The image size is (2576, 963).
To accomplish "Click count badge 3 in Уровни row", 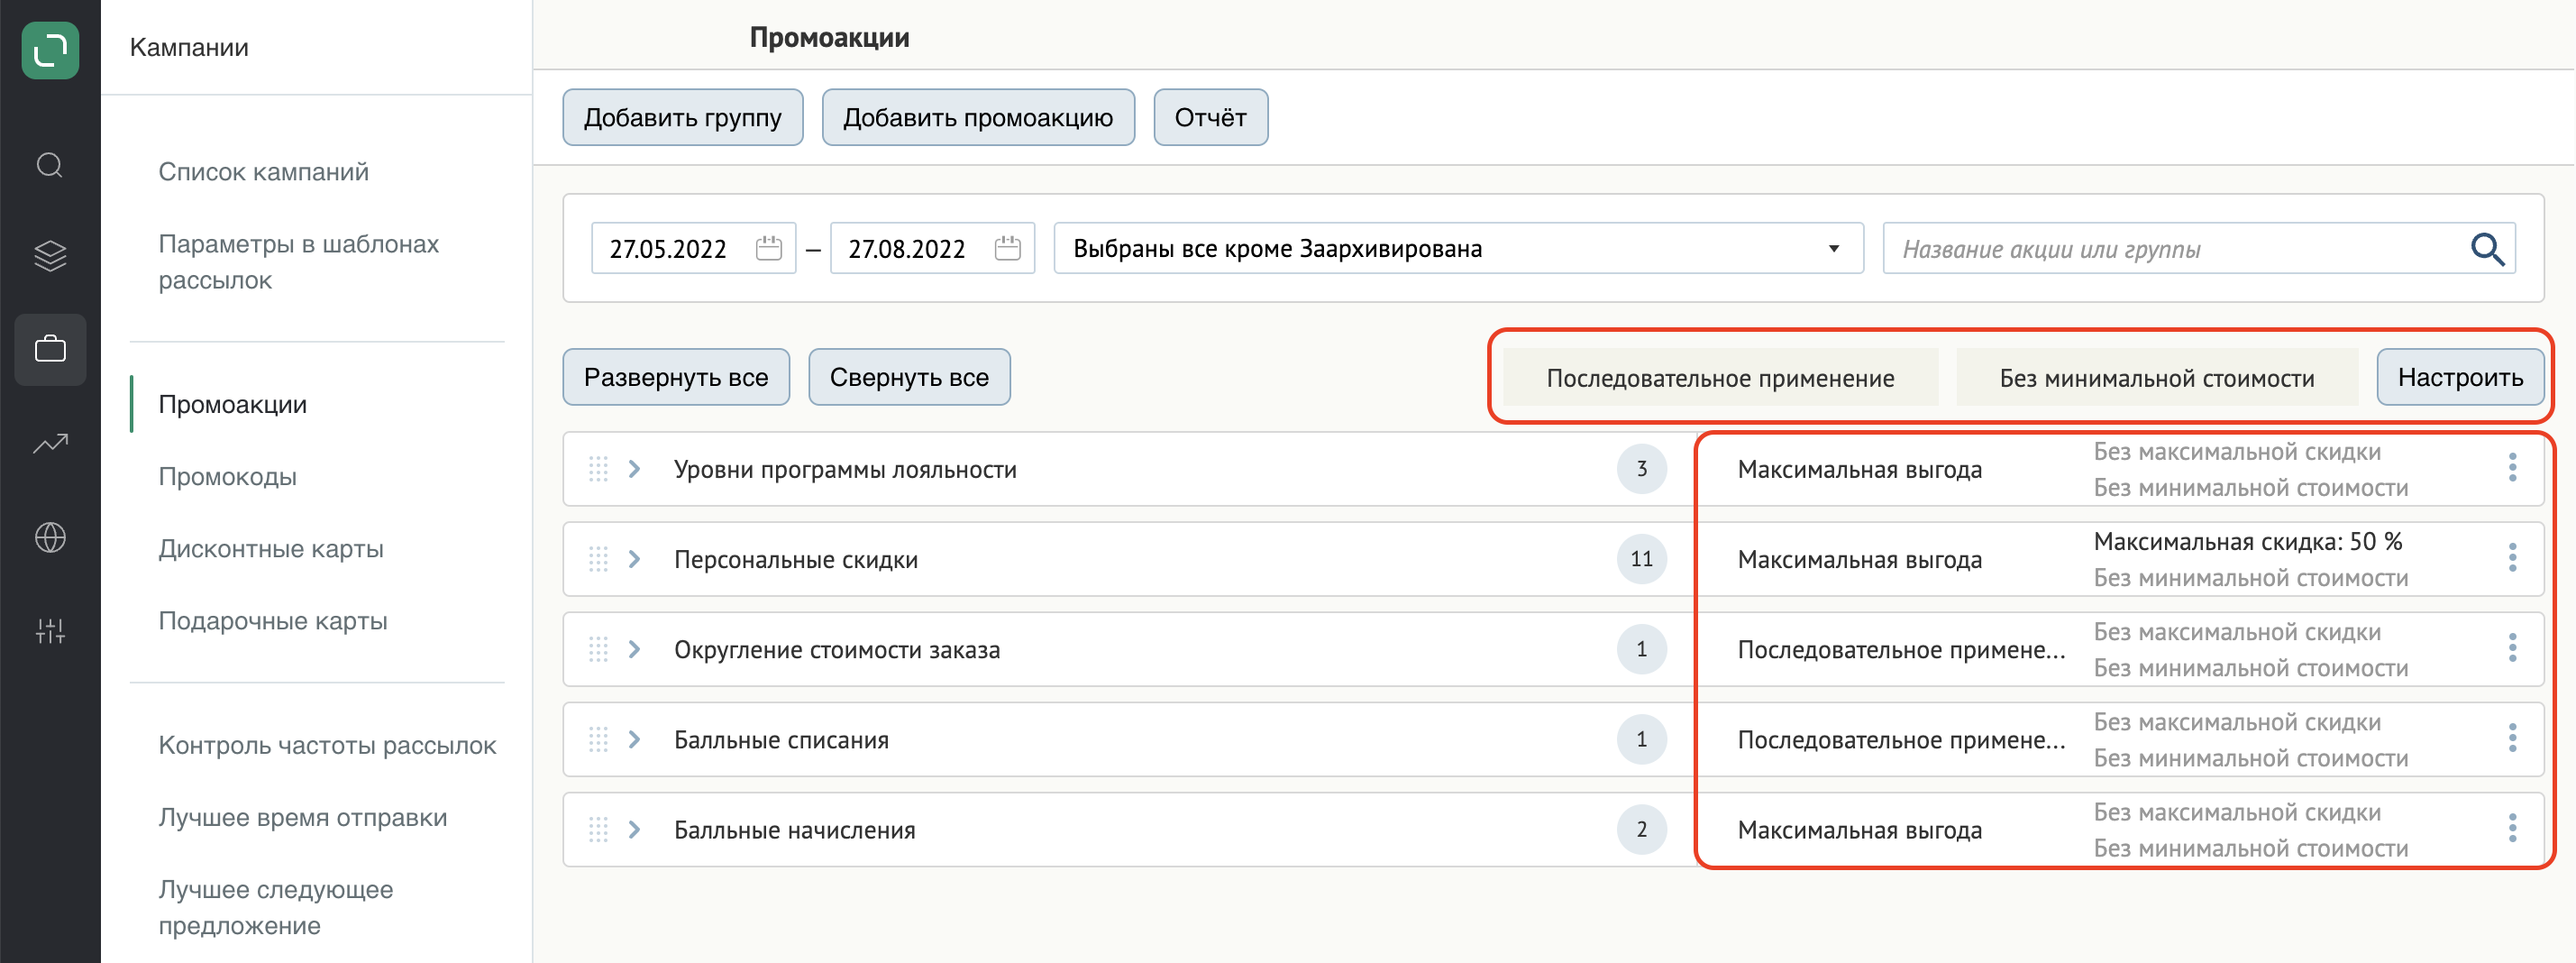I will 1641,469.
